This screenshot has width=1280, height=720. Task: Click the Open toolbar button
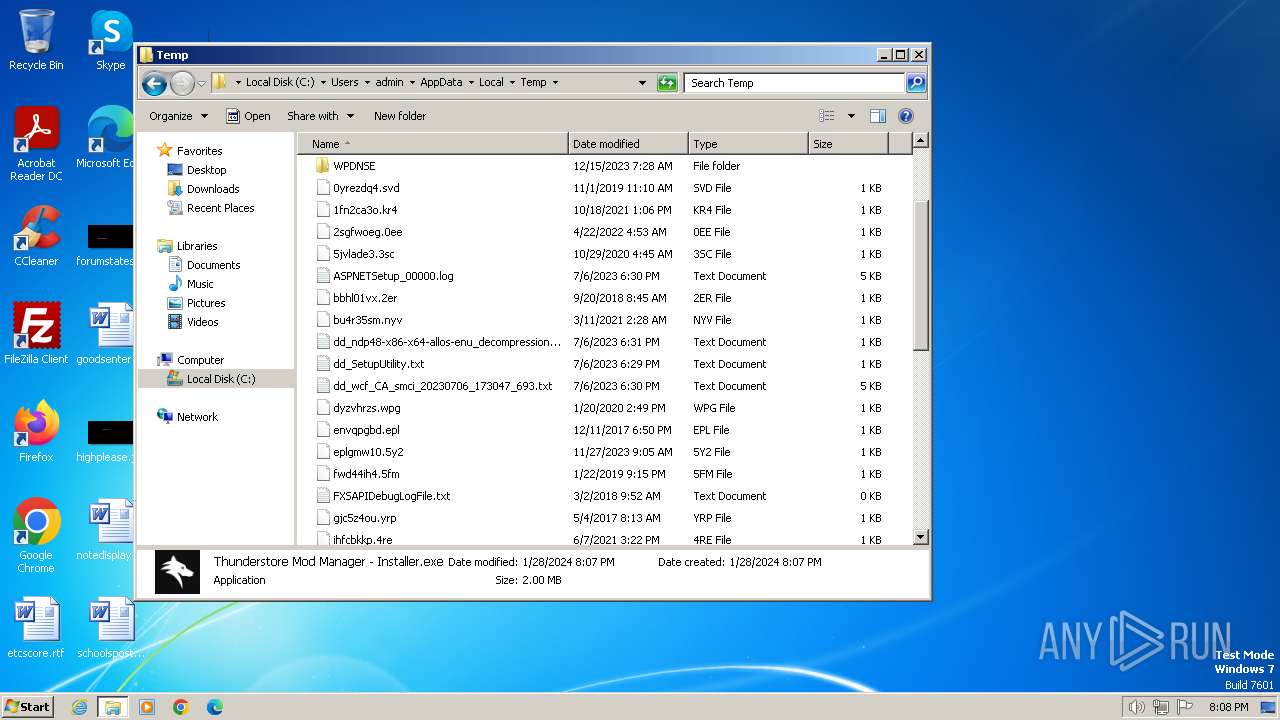[248, 116]
